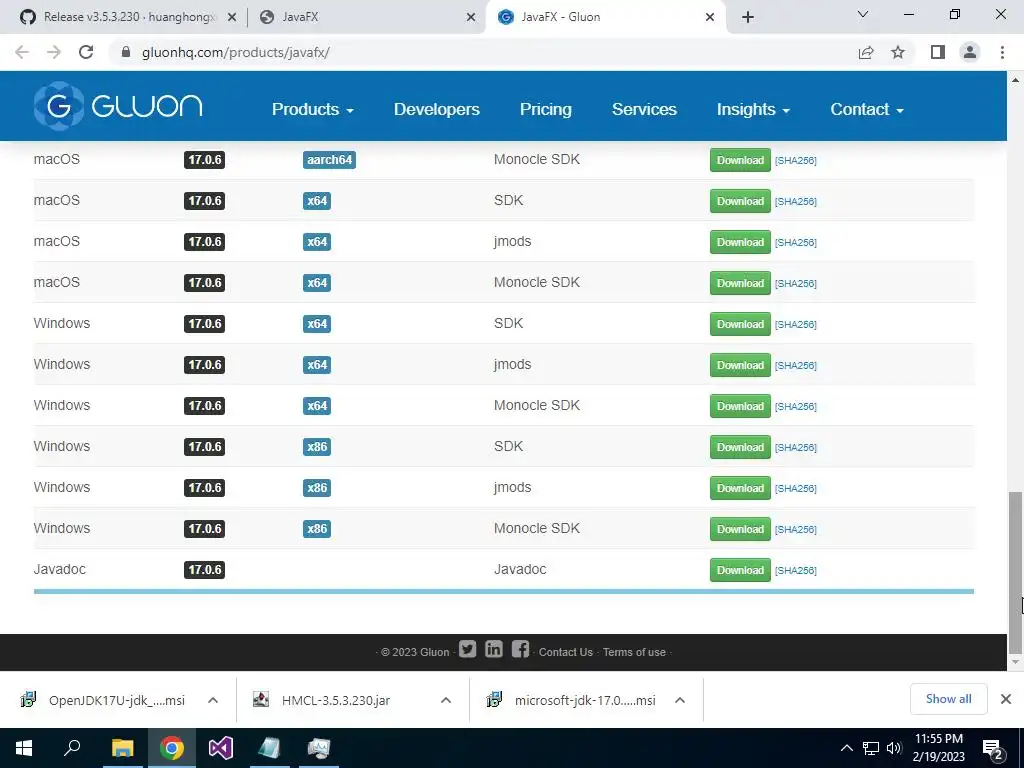Open volume control in system tray
The image size is (1024, 768).
(x=894, y=748)
